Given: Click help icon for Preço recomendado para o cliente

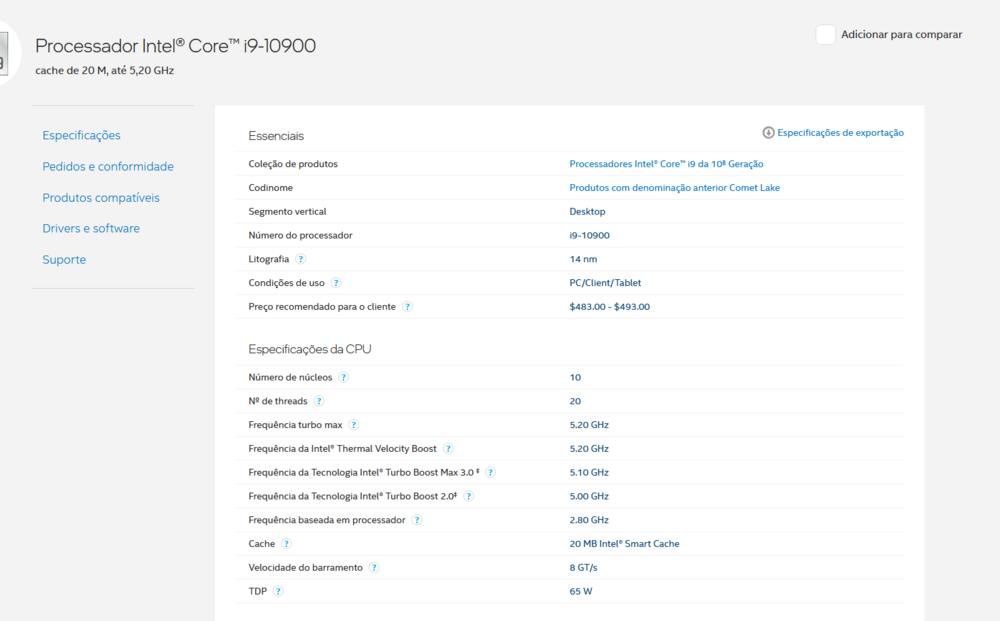Looking at the screenshot, I should (x=408, y=307).
